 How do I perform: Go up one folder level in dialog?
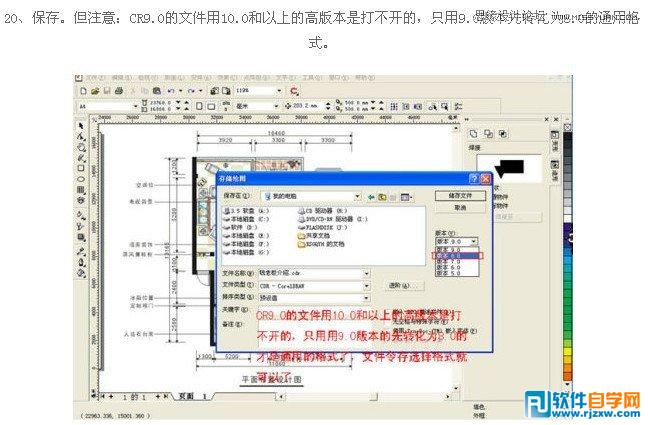382,197
